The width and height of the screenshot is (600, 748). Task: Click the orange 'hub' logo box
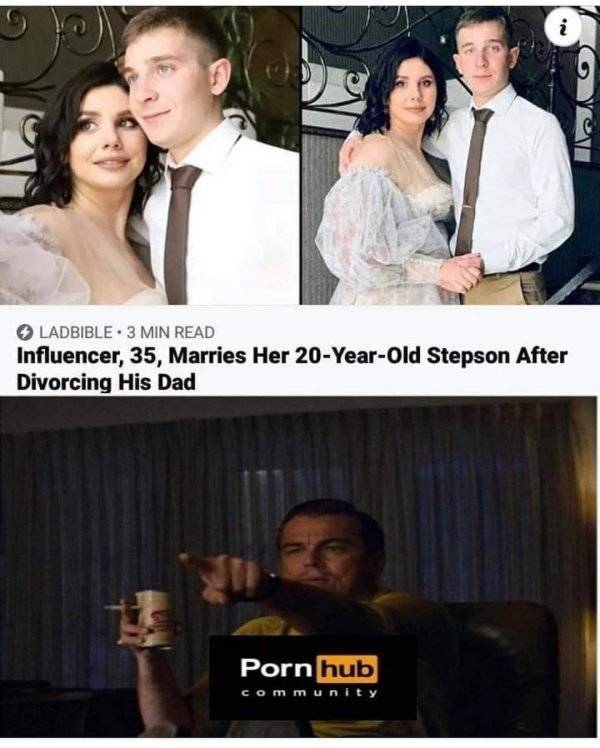[347, 668]
